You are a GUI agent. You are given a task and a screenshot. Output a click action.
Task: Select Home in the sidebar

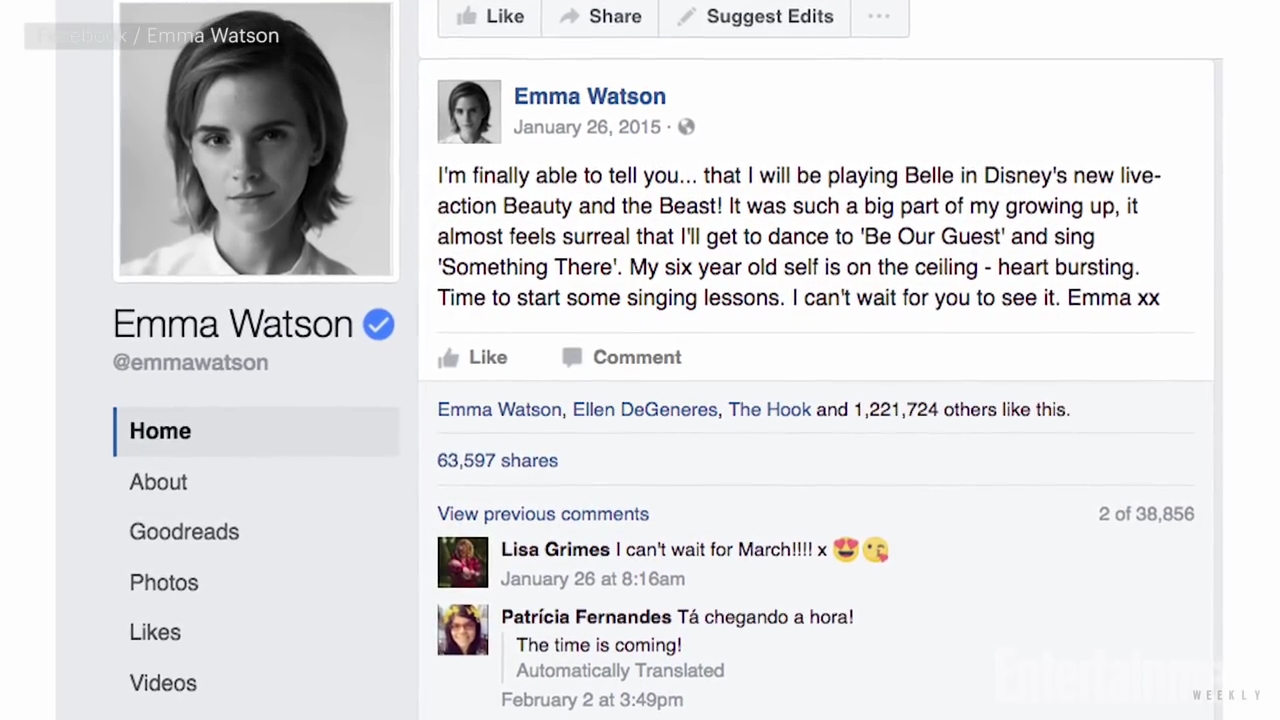[160, 431]
